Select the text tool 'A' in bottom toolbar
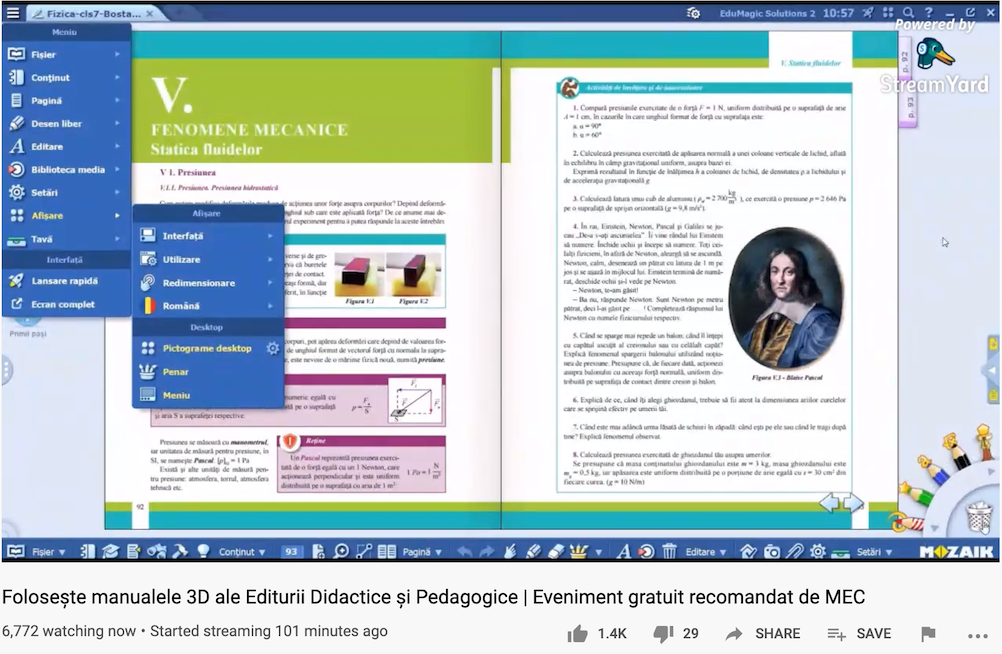Image resolution: width=1002 pixels, height=654 pixels. pos(623,551)
